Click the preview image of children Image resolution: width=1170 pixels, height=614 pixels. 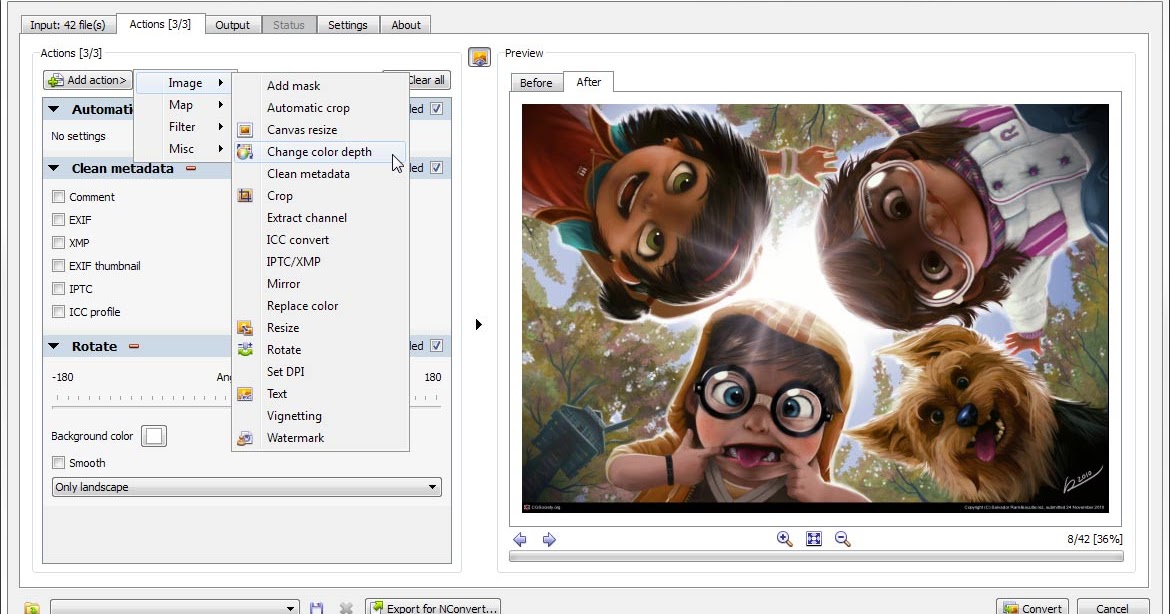pyautogui.click(x=815, y=308)
